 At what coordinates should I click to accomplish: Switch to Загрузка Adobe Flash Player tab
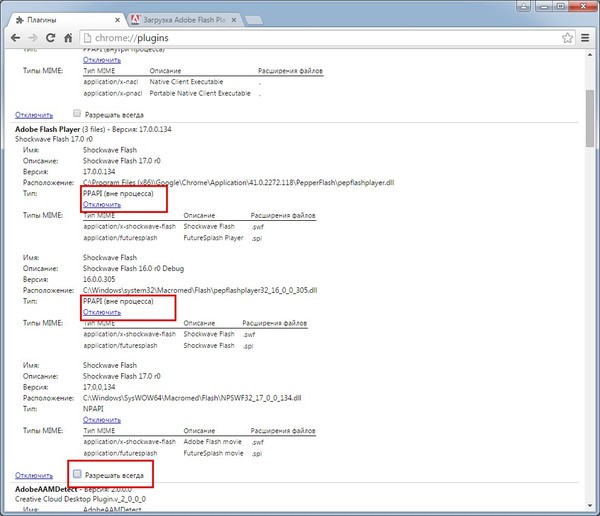pyautogui.click(x=184, y=20)
